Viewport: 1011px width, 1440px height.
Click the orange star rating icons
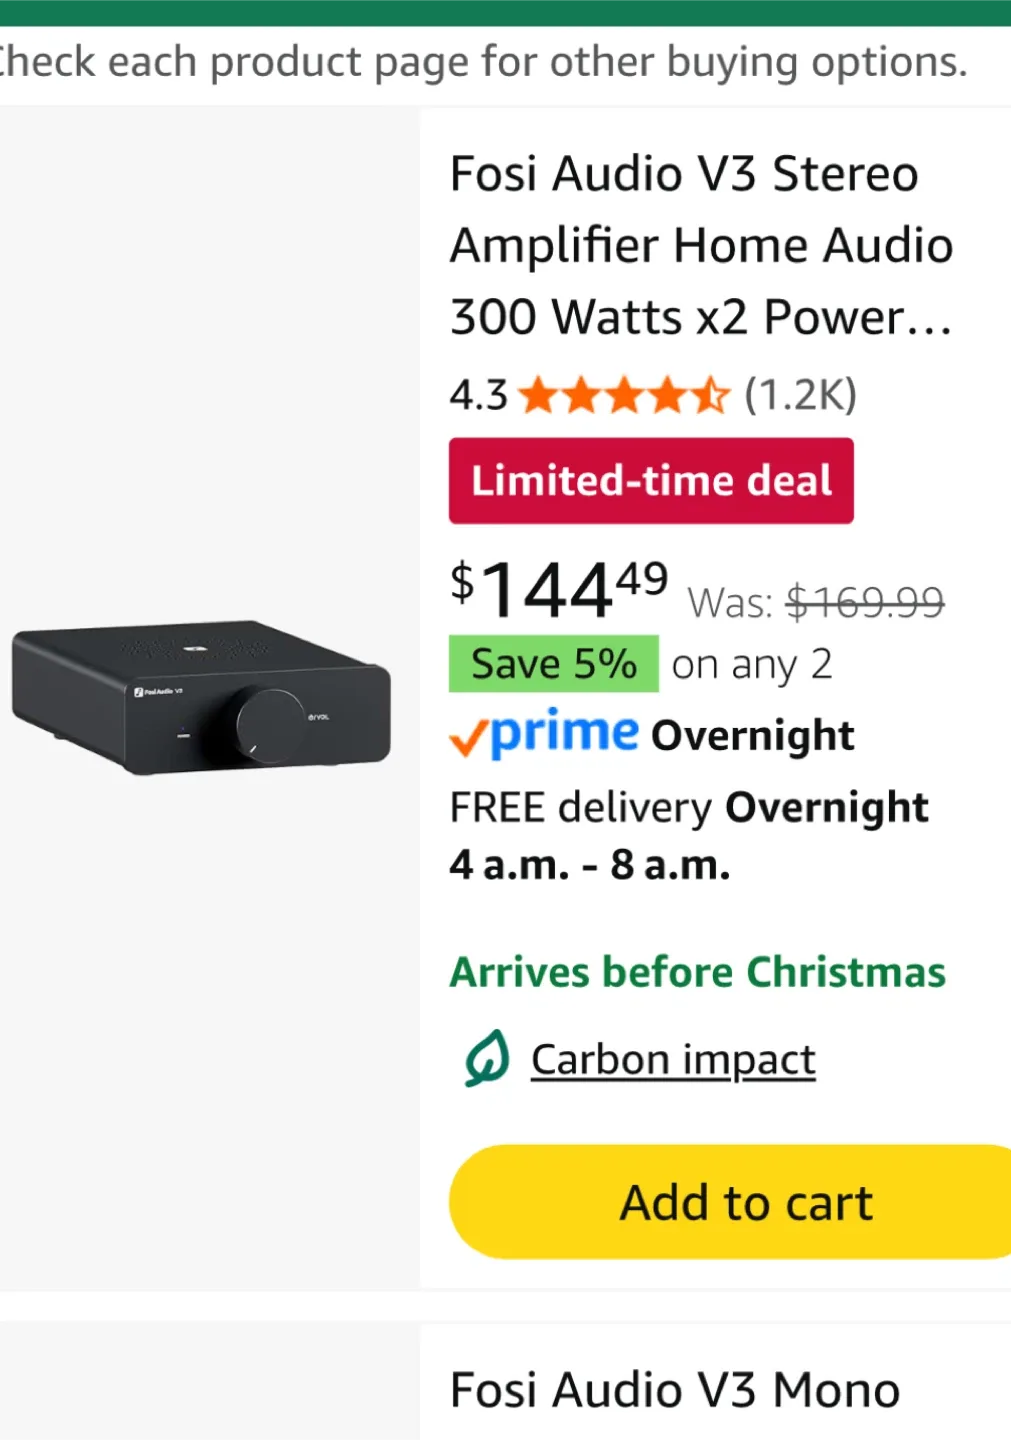(624, 396)
